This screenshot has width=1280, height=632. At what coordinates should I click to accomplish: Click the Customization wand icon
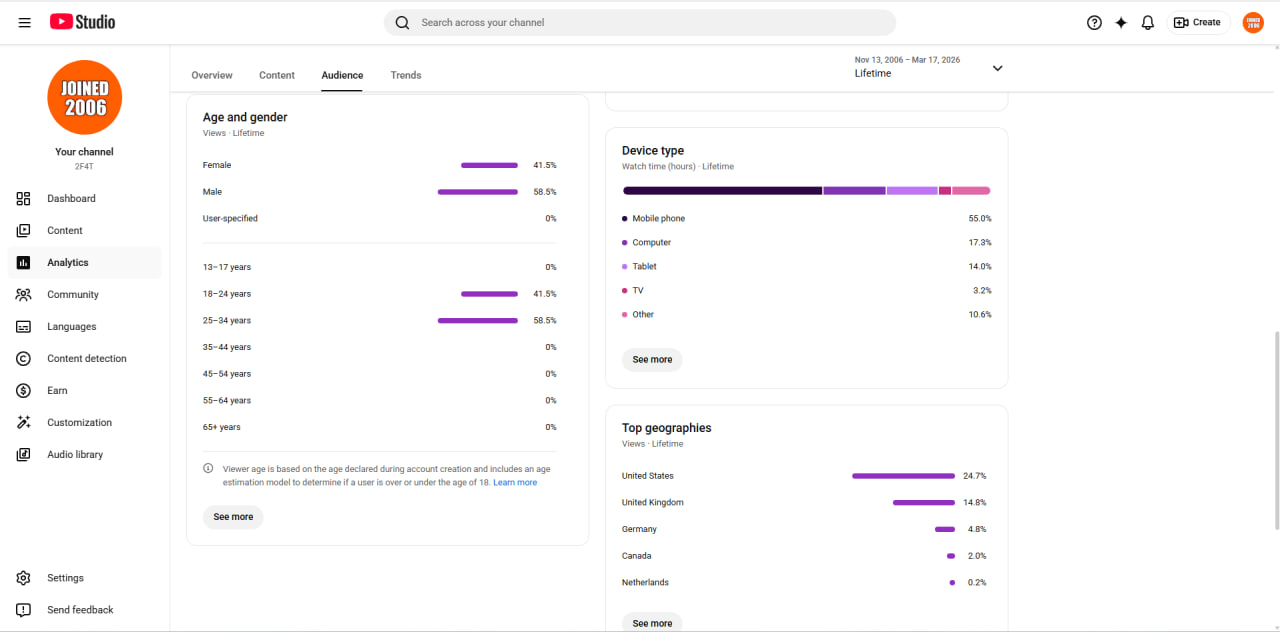(24, 422)
